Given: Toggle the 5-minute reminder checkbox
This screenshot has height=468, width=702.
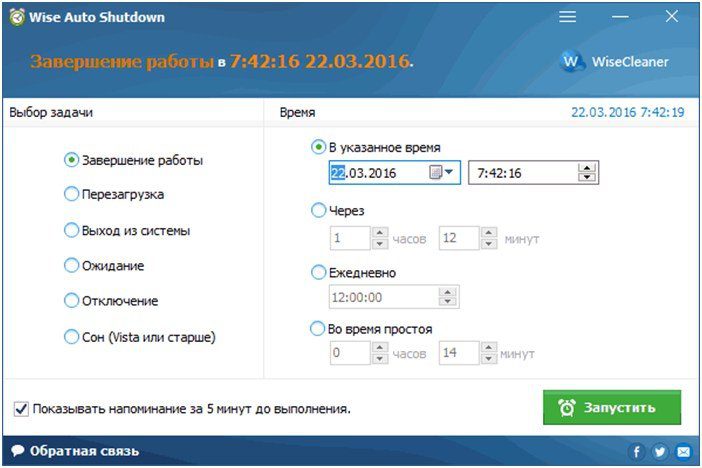Looking at the screenshot, I should [x=21, y=408].
